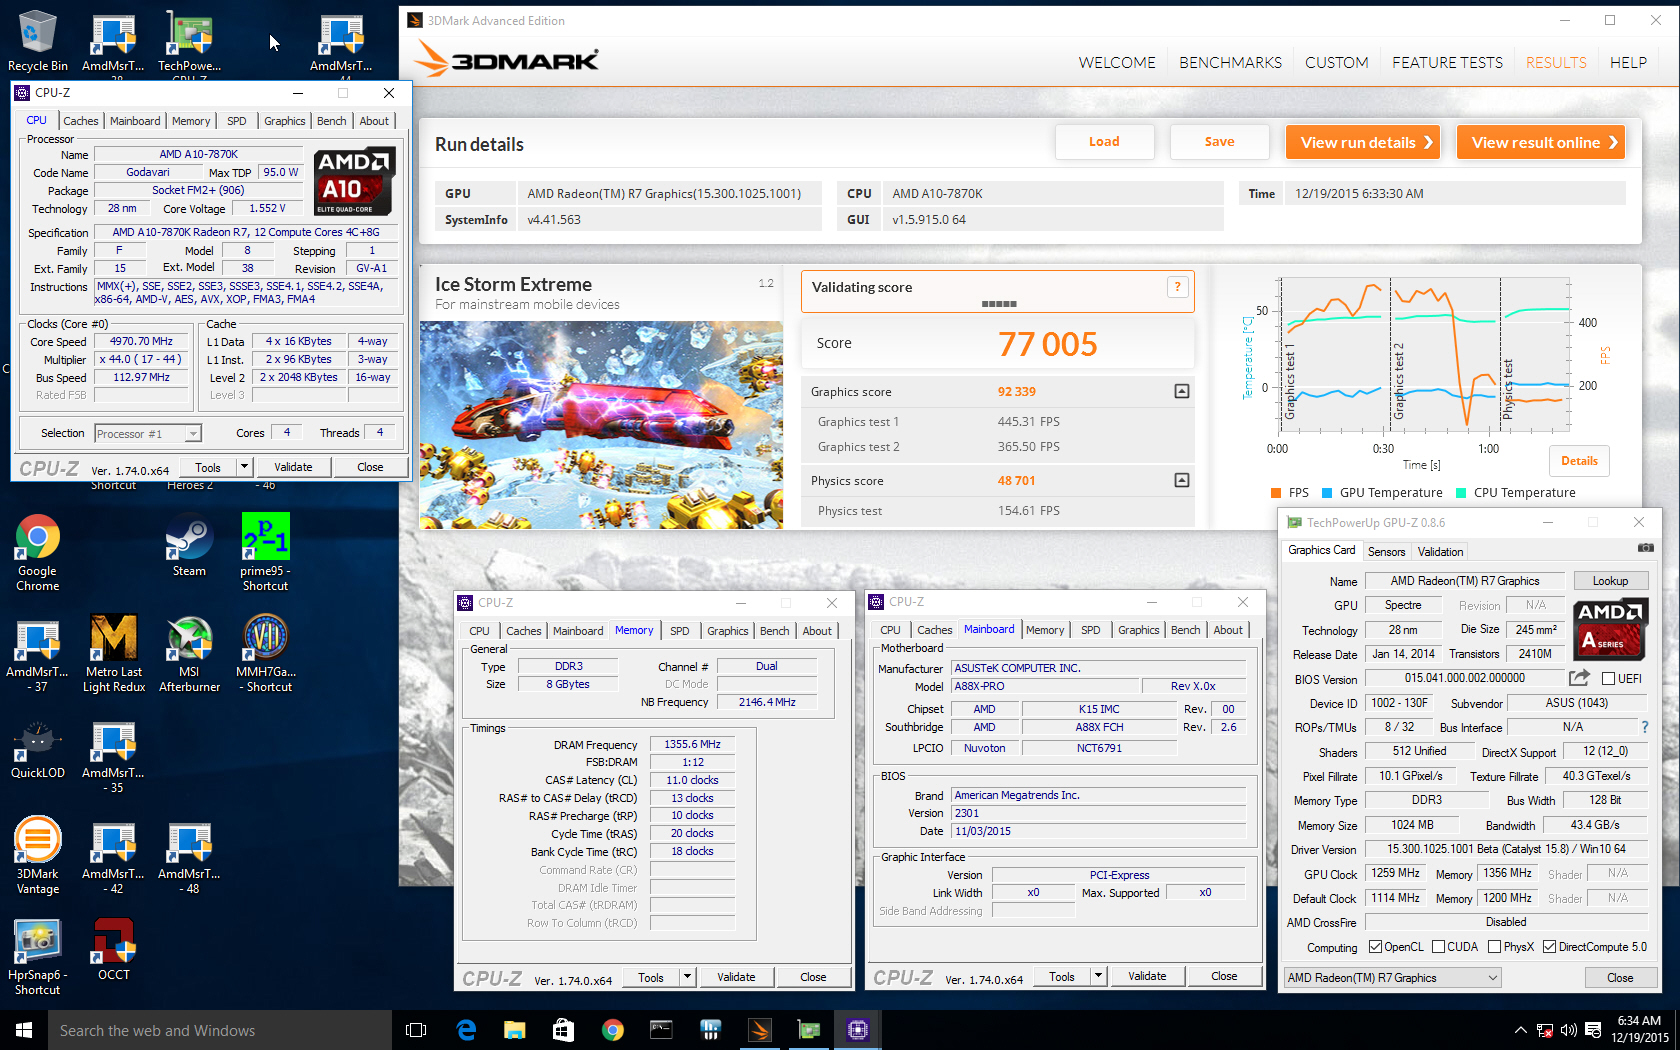Click the Load button in Run details
The height and width of the screenshot is (1050, 1680).
(1104, 142)
